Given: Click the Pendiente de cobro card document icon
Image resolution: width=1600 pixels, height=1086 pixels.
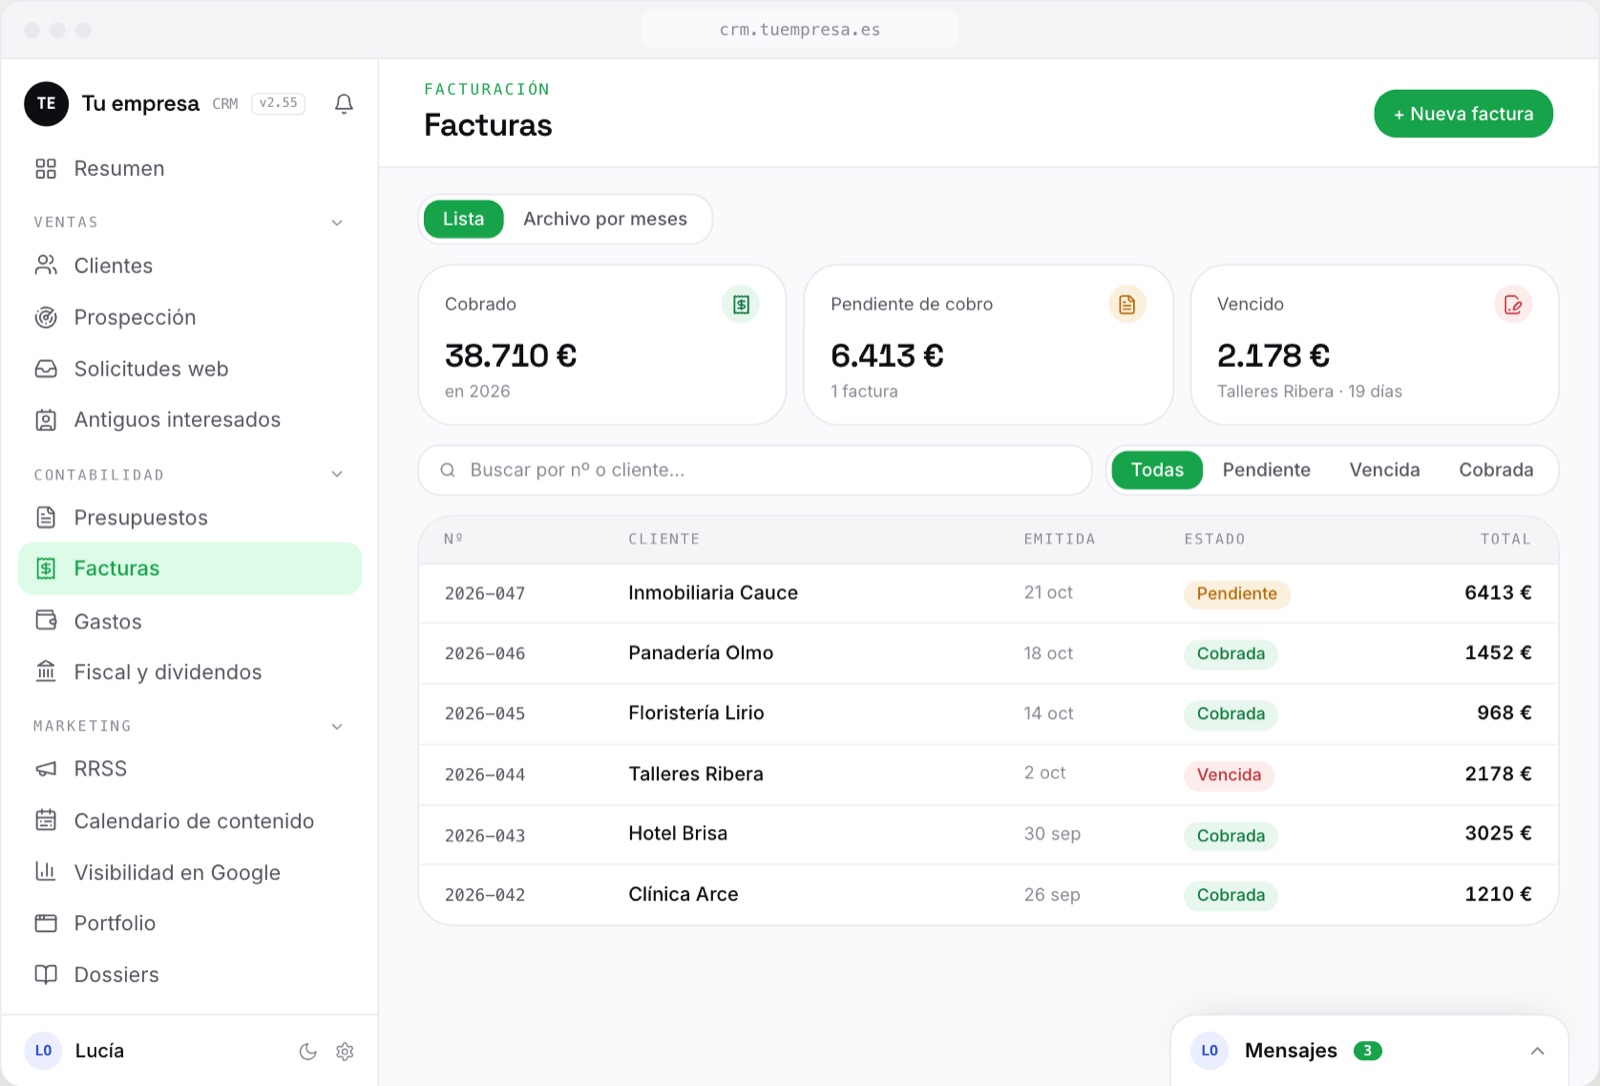Looking at the screenshot, I should click(1127, 304).
